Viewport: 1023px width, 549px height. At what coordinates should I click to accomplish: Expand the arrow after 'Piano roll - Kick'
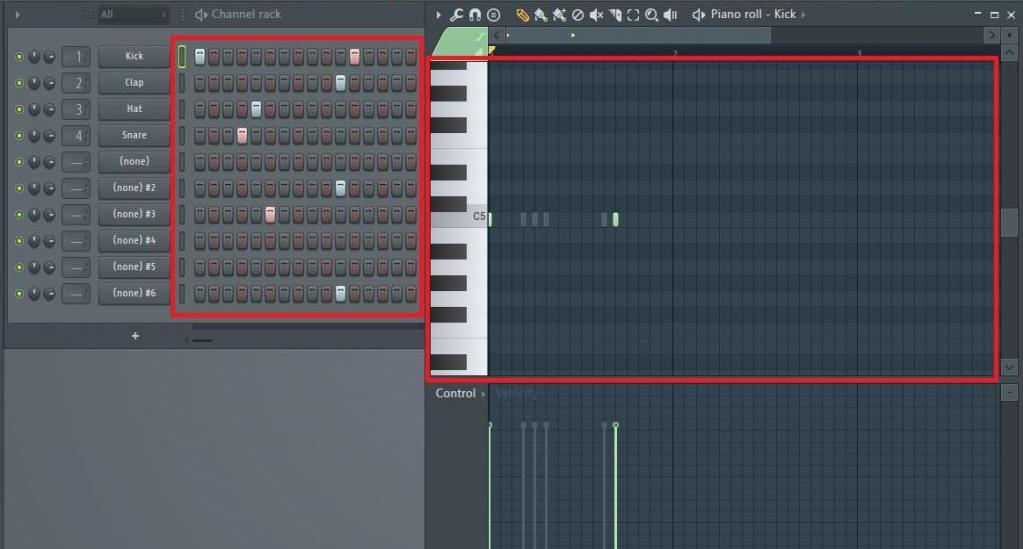click(x=803, y=14)
